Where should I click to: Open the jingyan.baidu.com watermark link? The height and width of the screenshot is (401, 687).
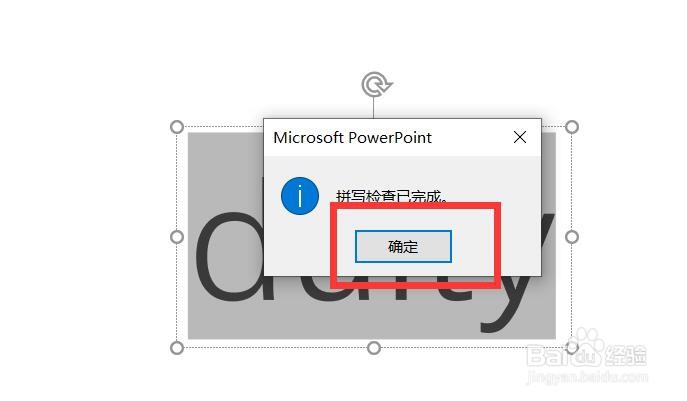click(x=587, y=376)
